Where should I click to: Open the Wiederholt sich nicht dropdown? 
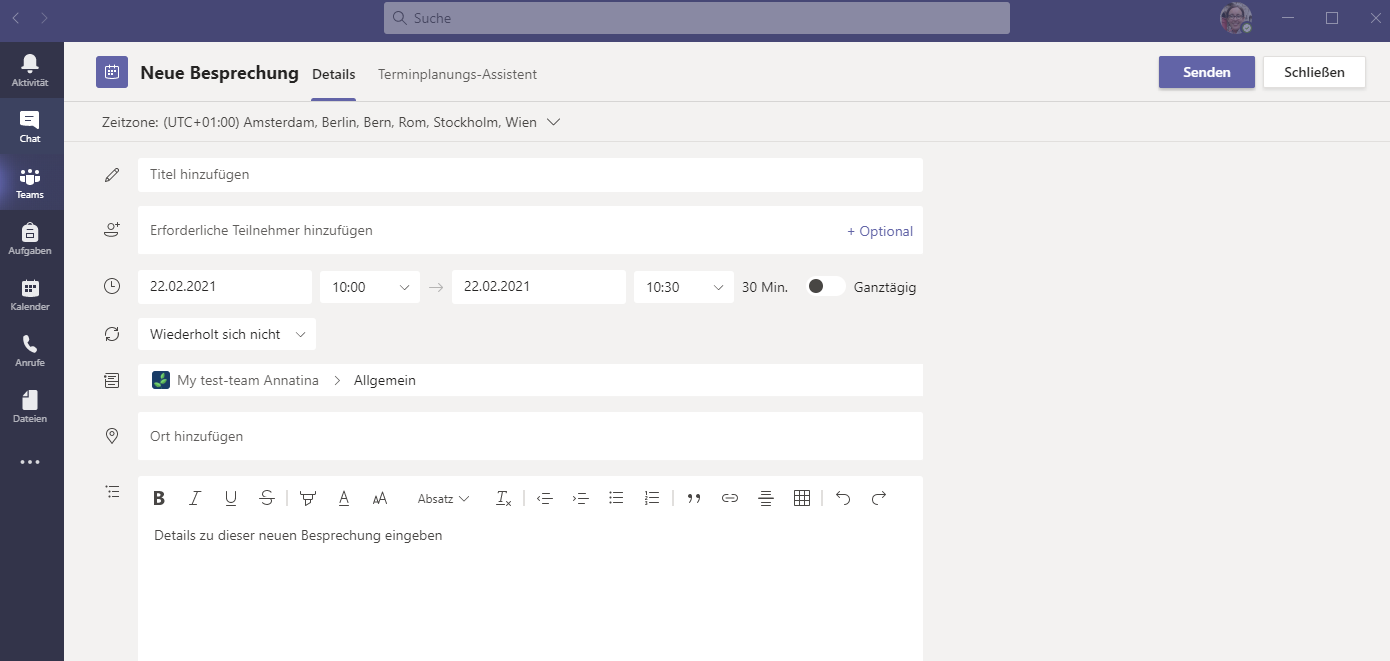227,334
